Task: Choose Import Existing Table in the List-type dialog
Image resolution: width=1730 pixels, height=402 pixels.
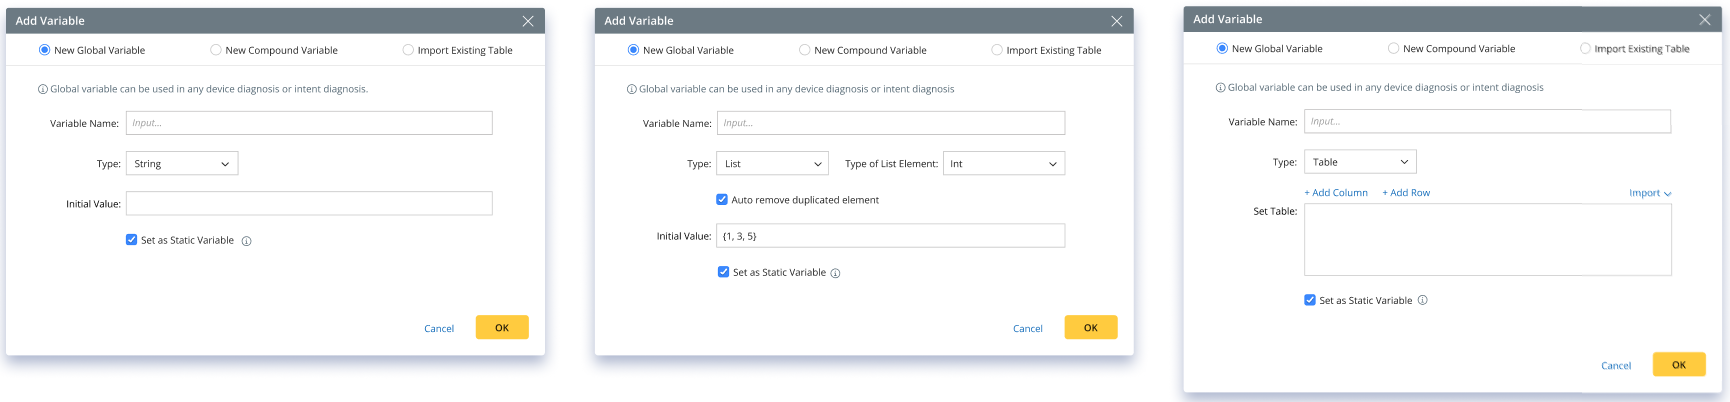Action: click(997, 50)
